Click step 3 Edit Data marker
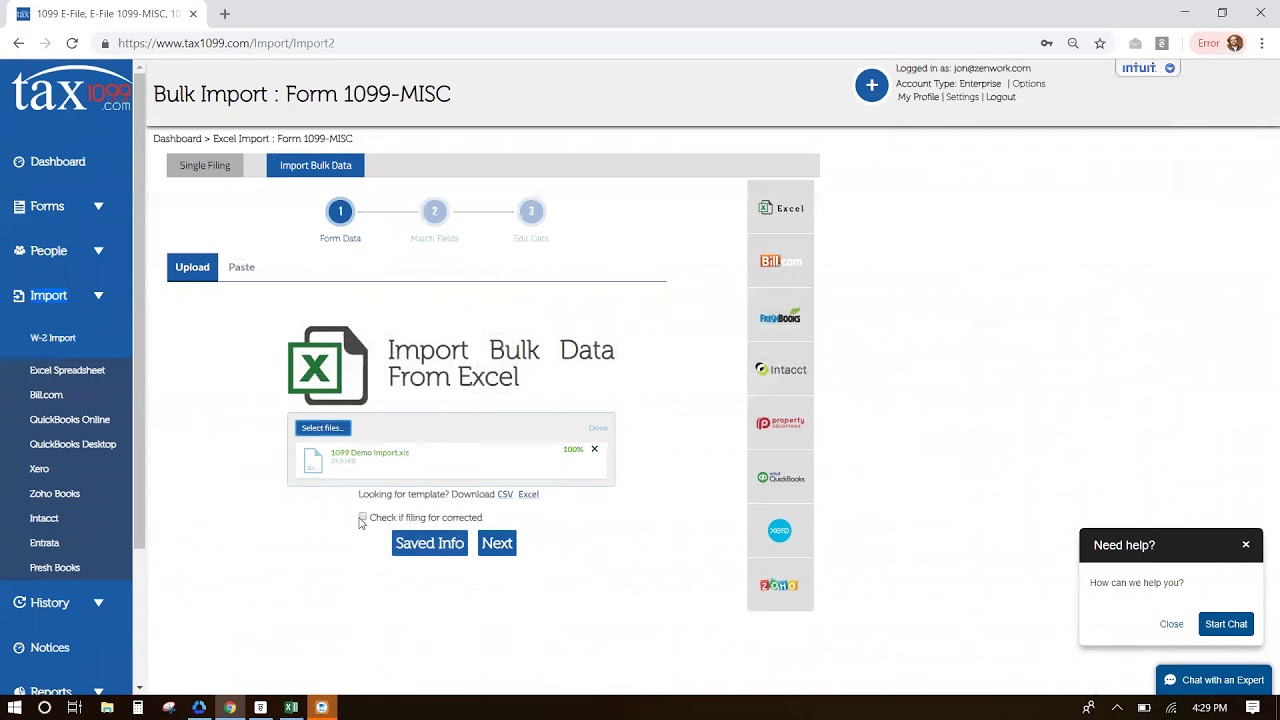This screenshot has width=1280, height=720. [531, 211]
